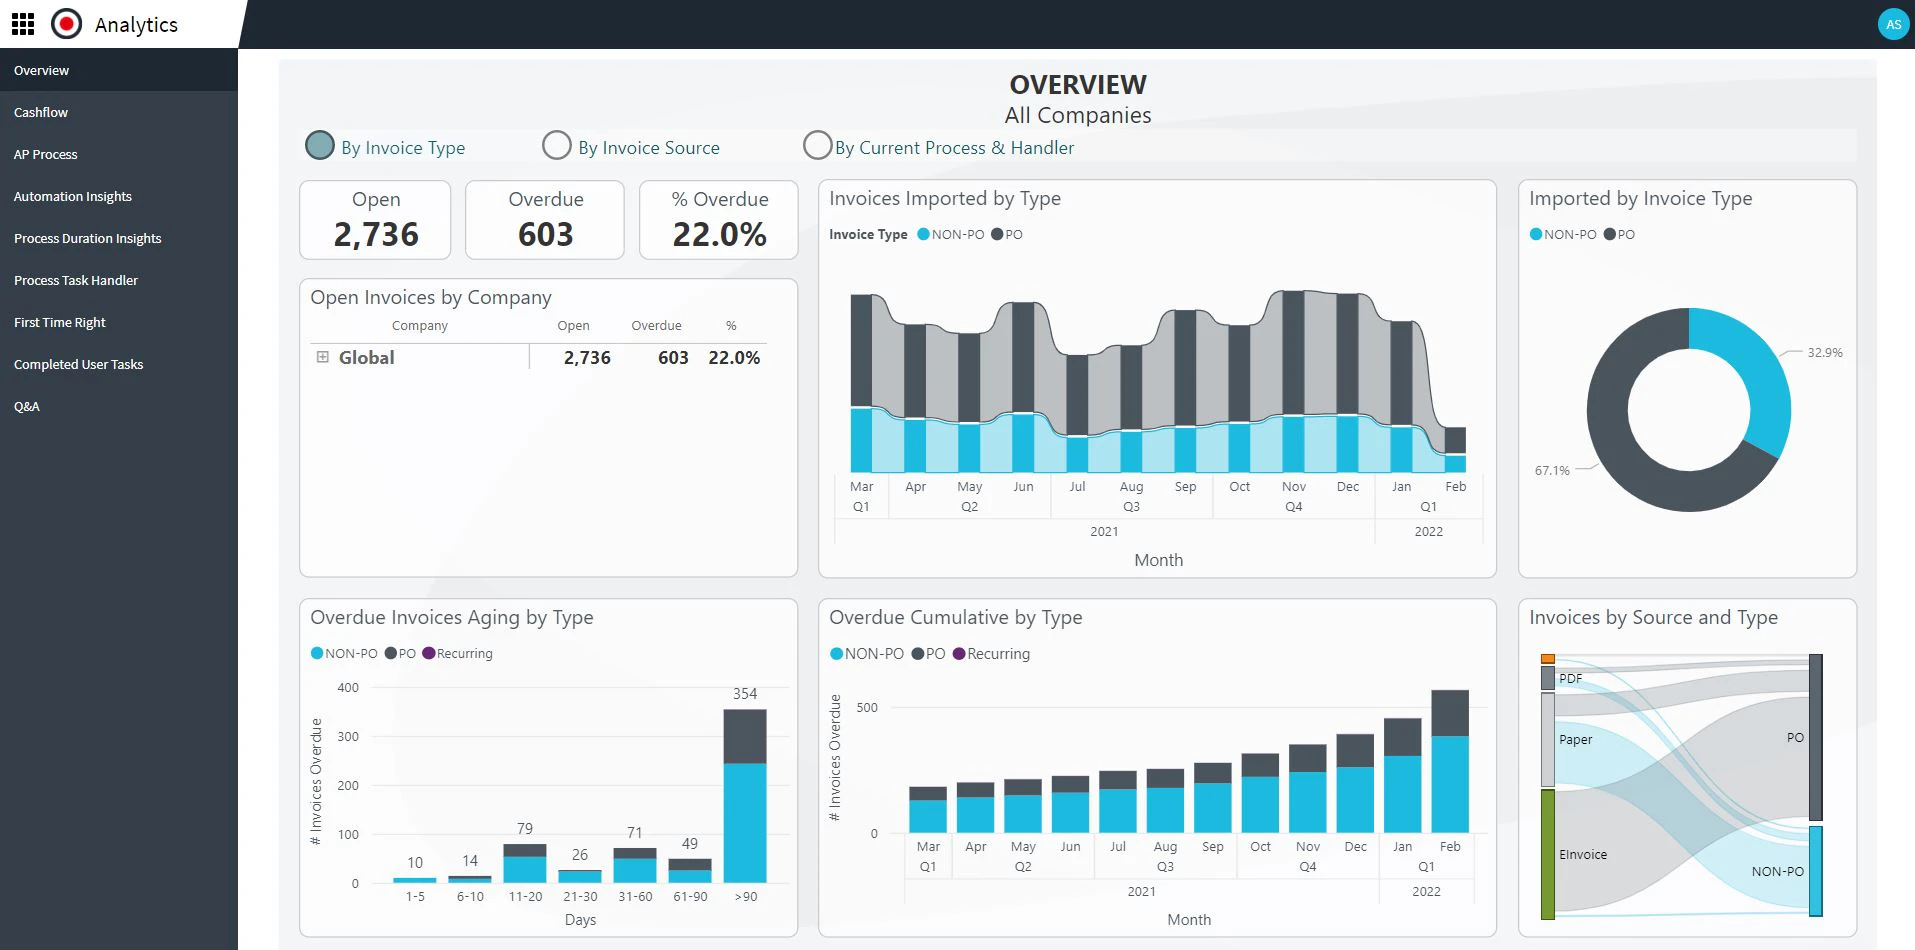This screenshot has width=1915, height=950.
Task: Open the AS user avatar menu
Action: (1893, 23)
